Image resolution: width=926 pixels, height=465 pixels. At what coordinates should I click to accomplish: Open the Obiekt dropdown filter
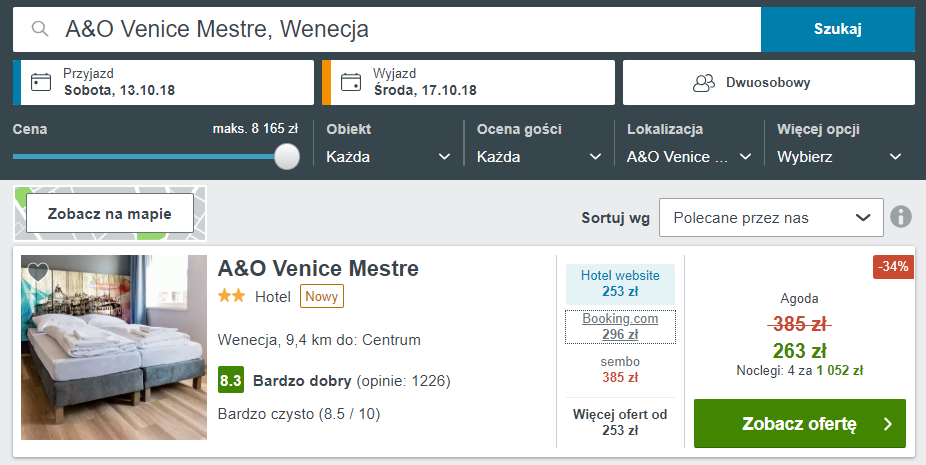pyautogui.click(x=388, y=157)
